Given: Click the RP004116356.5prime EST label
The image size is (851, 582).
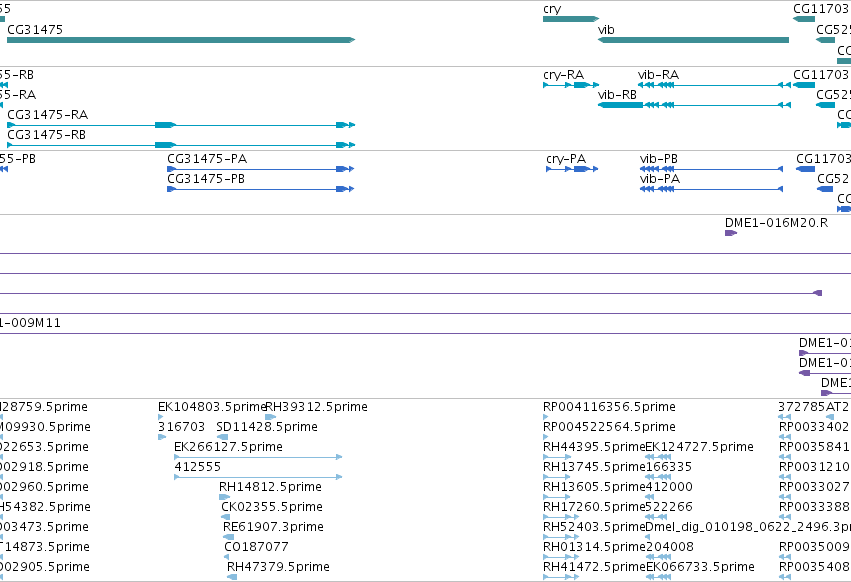Looking at the screenshot, I should point(609,407).
